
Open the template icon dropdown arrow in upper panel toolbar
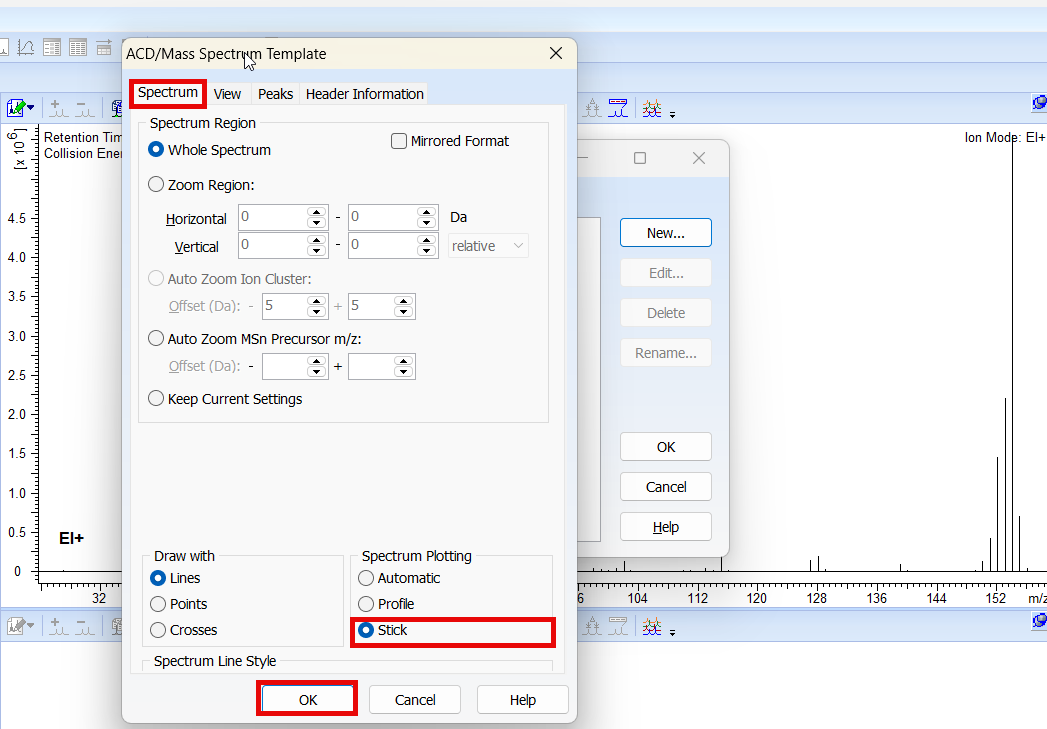tap(31, 107)
